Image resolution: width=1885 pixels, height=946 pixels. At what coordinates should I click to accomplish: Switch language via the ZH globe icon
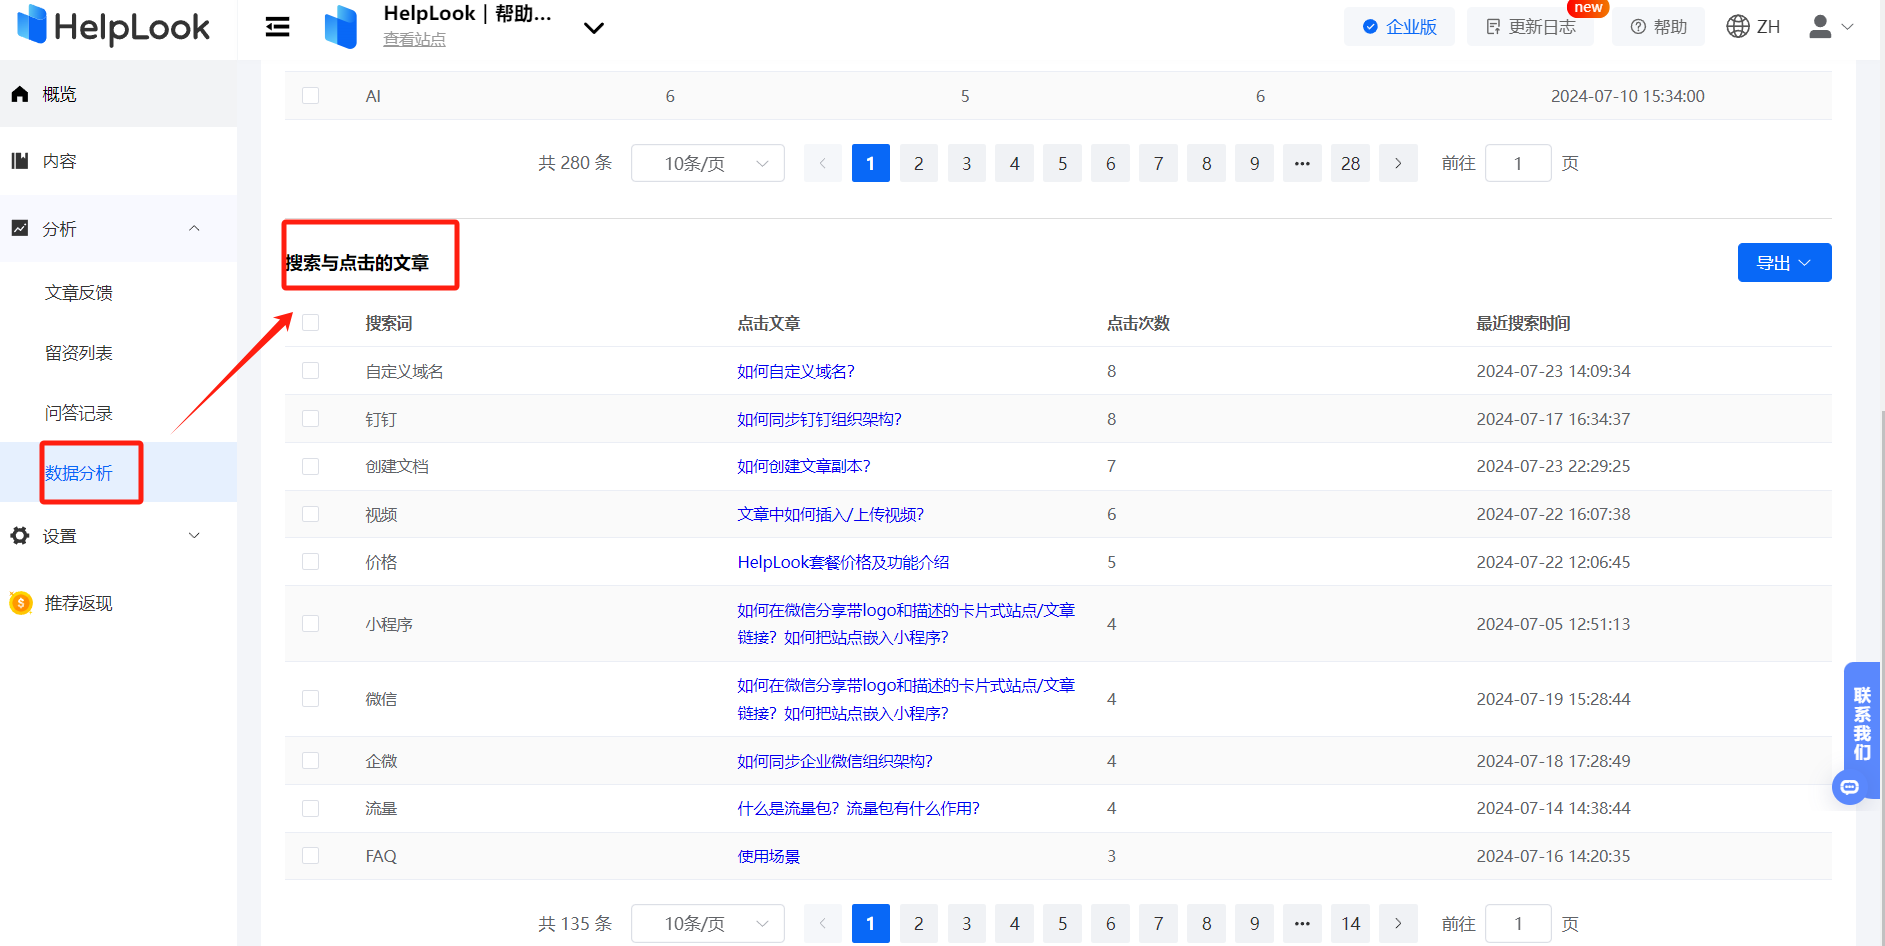point(1738,27)
